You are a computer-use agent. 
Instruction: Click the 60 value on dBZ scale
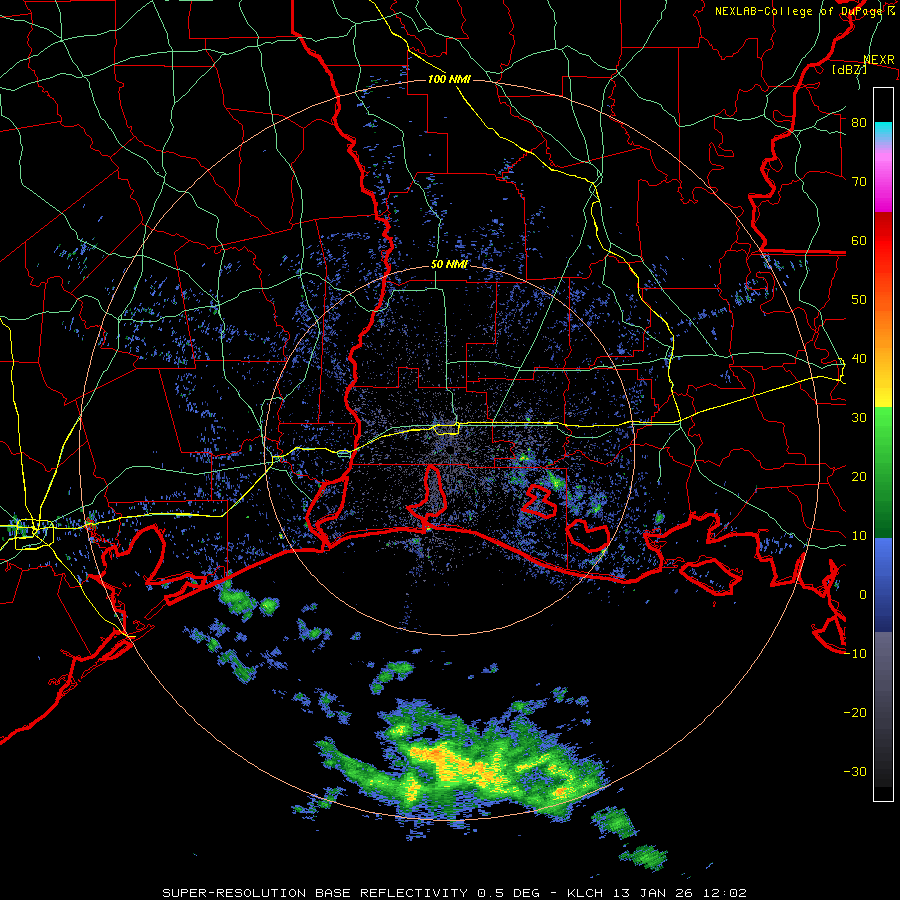click(x=859, y=240)
